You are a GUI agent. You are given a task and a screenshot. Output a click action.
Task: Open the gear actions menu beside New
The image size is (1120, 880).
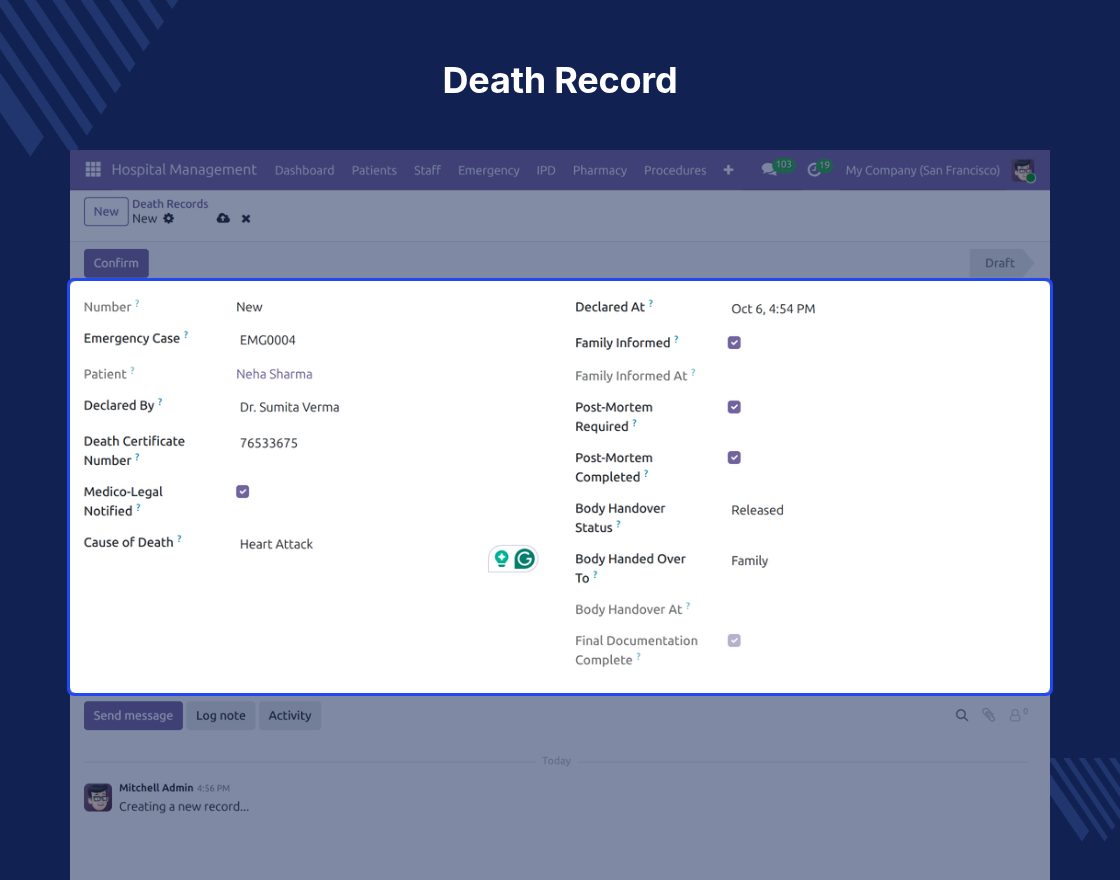pos(169,219)
